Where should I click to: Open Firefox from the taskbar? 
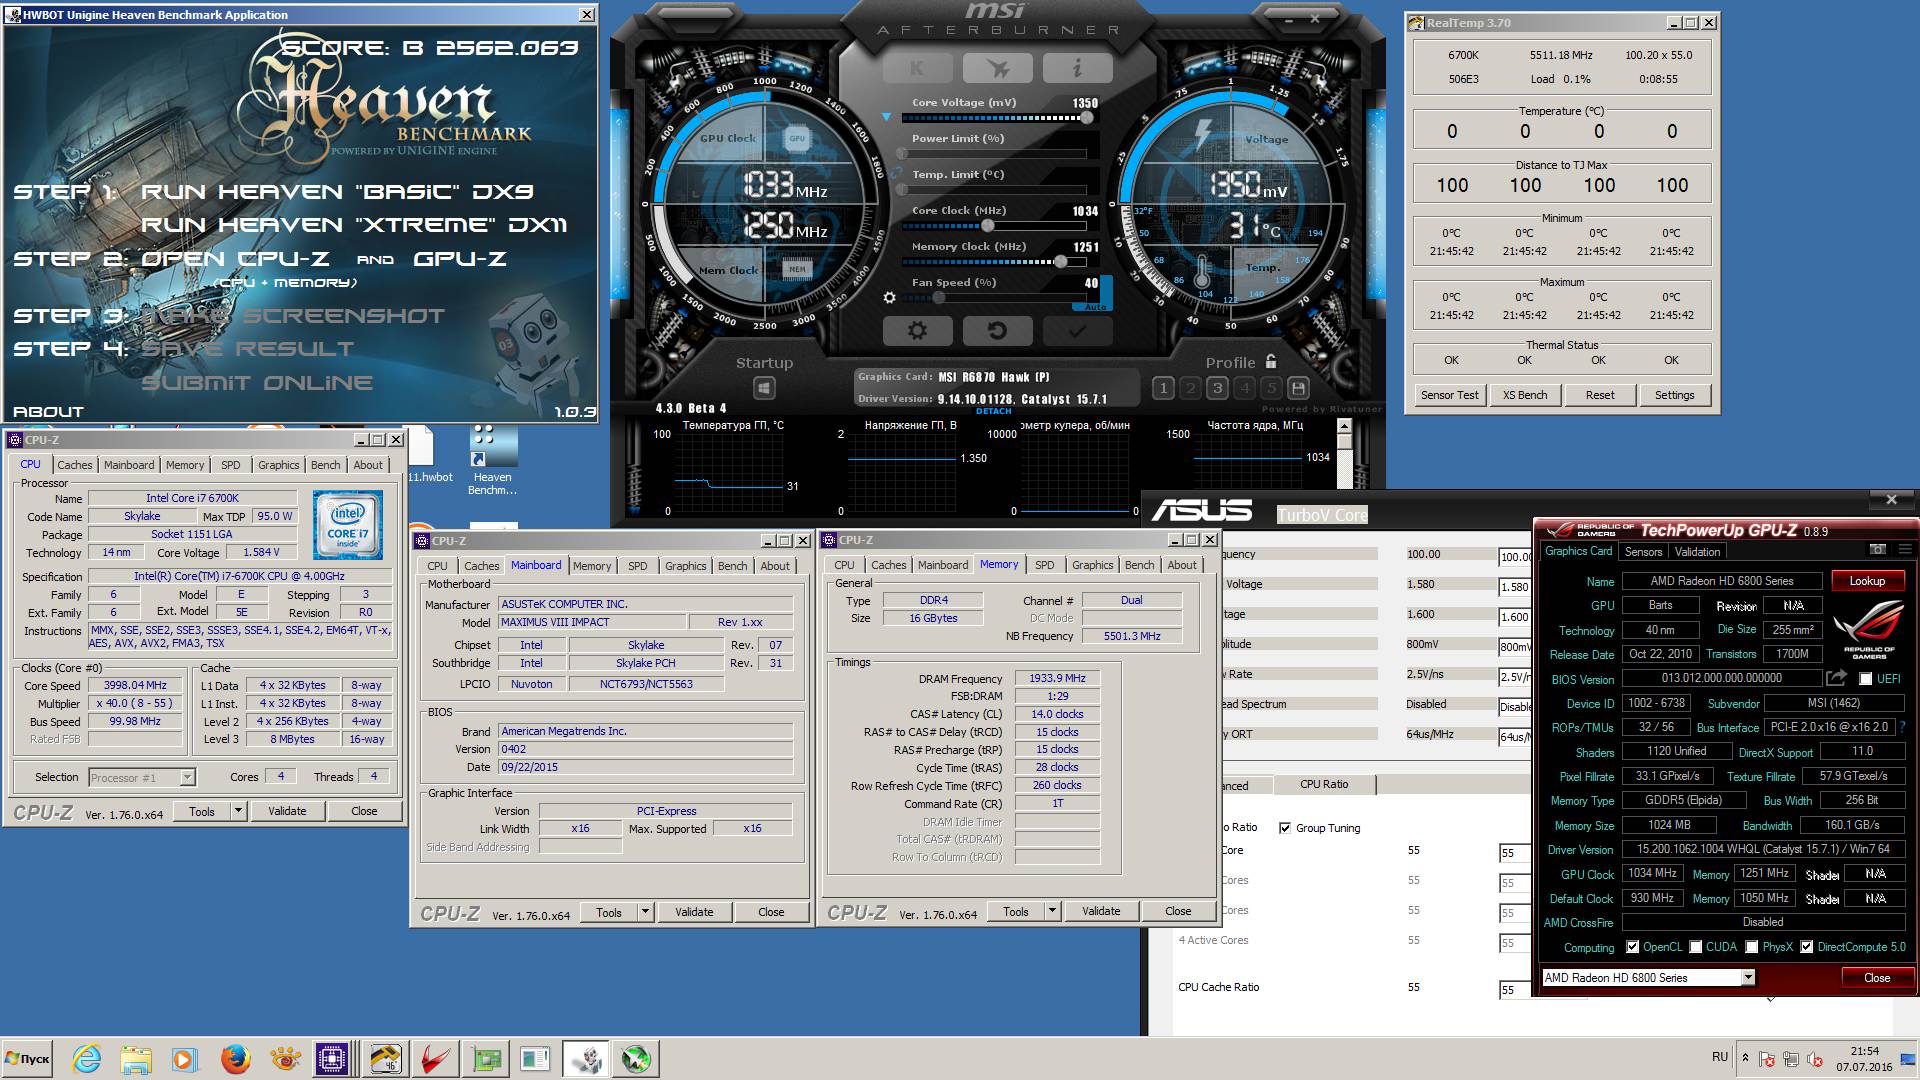pyautogui.click(x=236, y=1059)
